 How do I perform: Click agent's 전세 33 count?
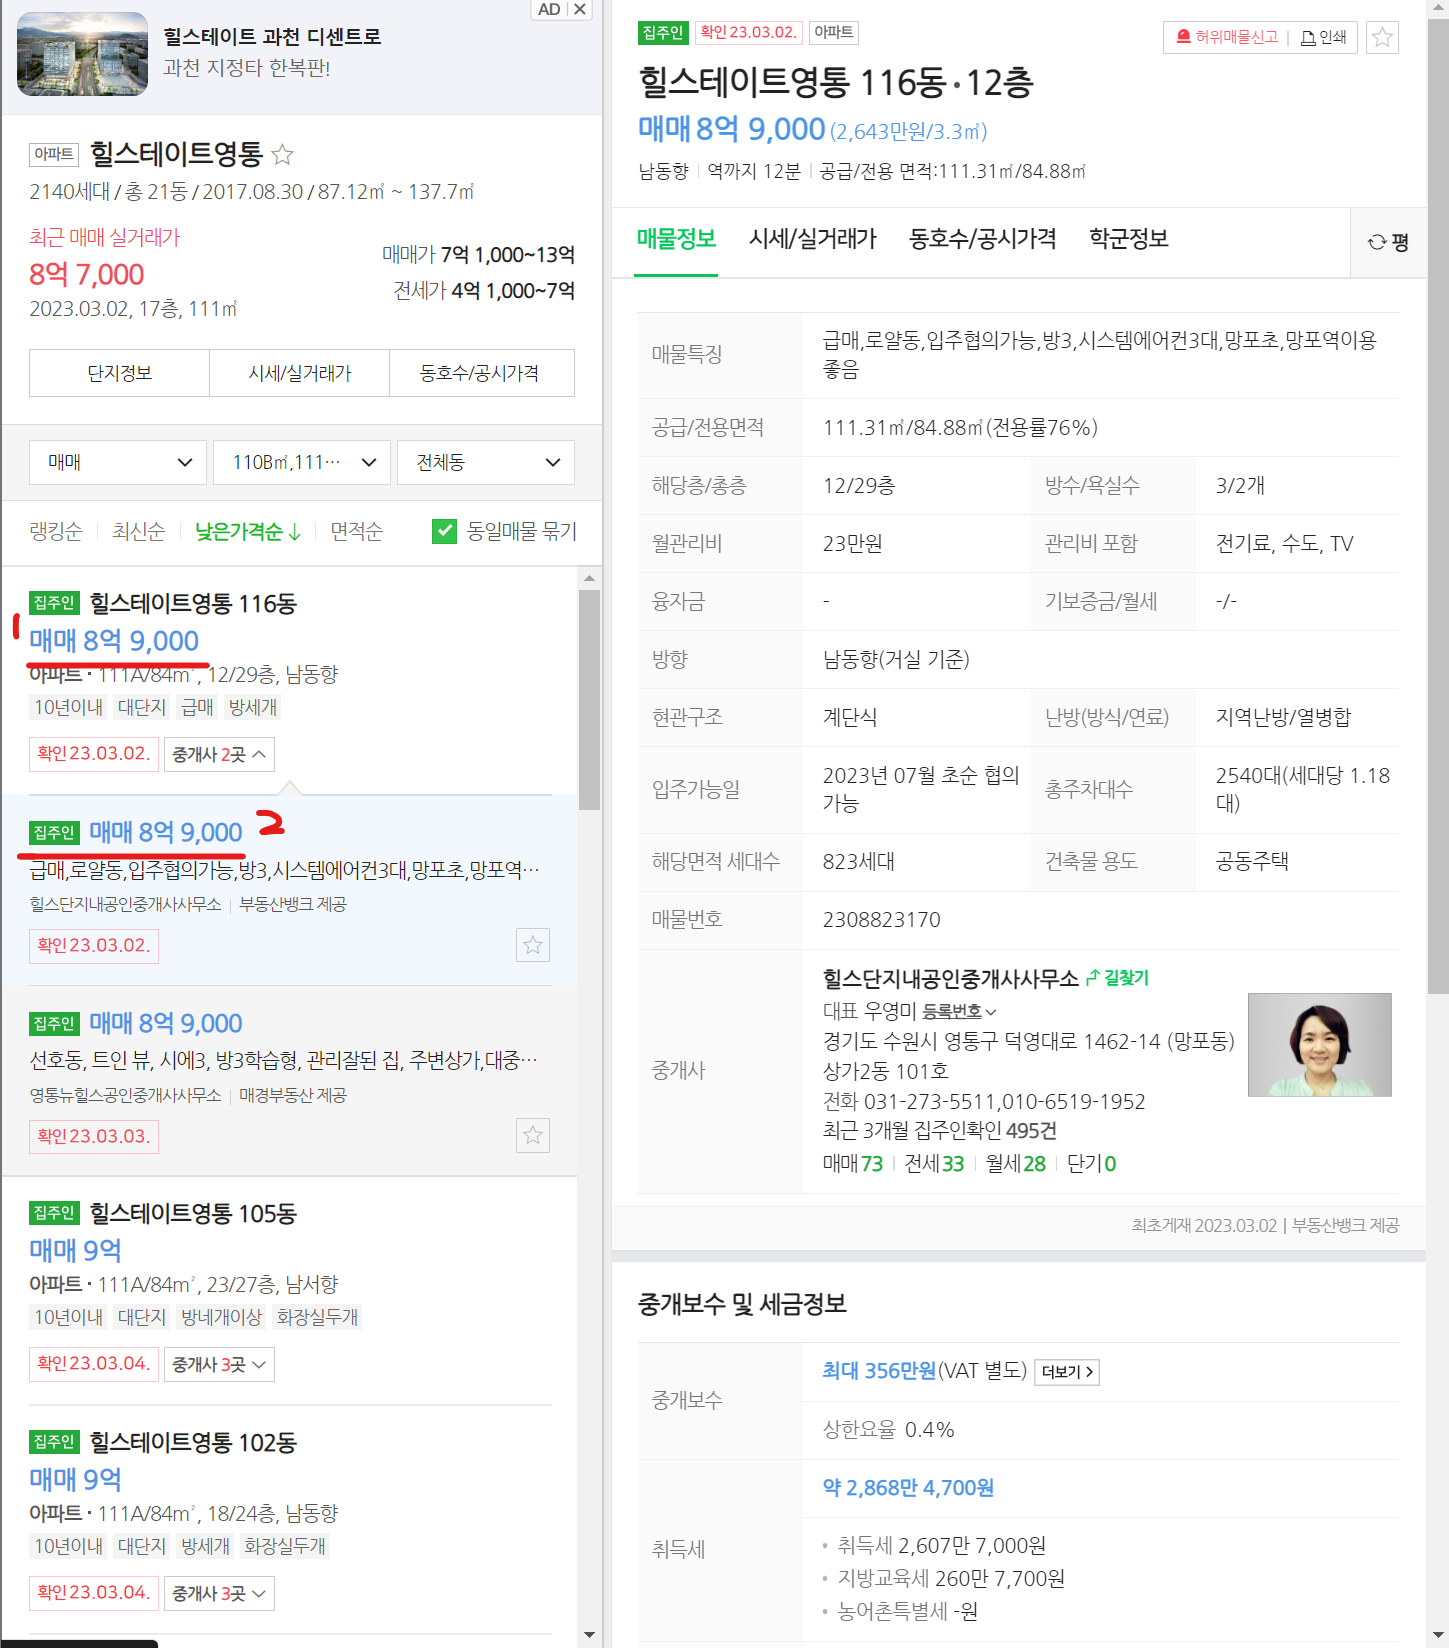pos(934,1164)
